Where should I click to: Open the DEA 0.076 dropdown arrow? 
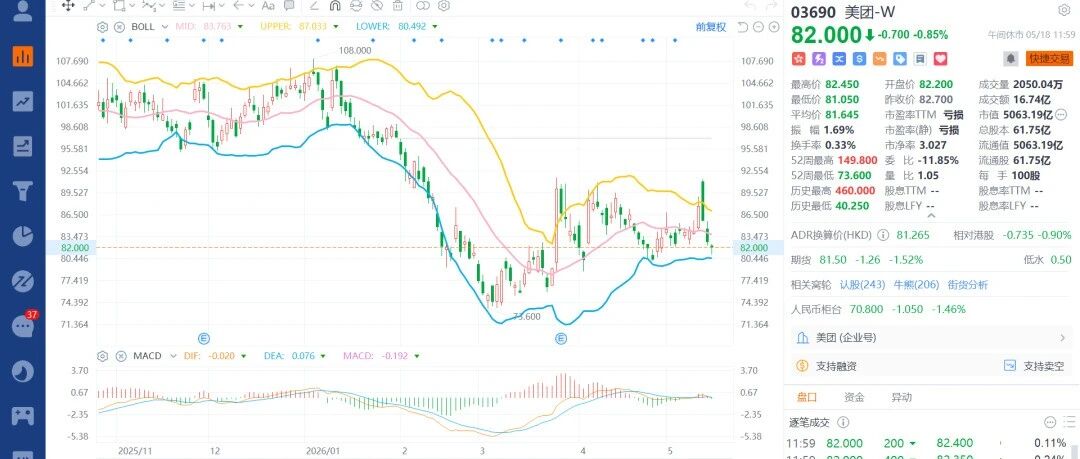(325, 356)
